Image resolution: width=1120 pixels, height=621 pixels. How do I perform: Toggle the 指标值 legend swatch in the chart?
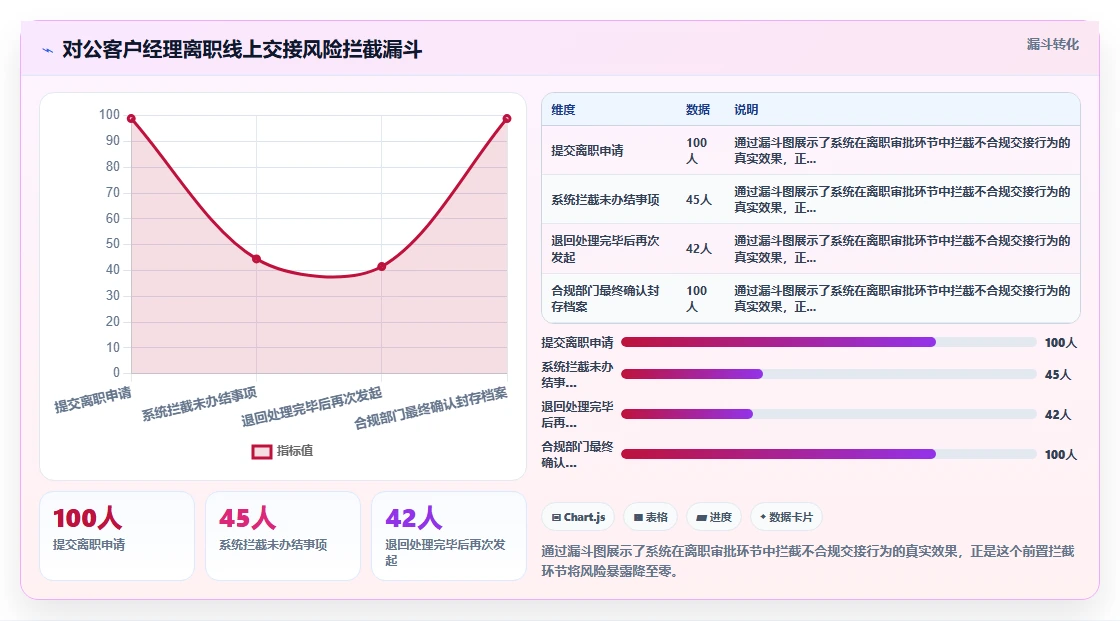coord(261,452)
